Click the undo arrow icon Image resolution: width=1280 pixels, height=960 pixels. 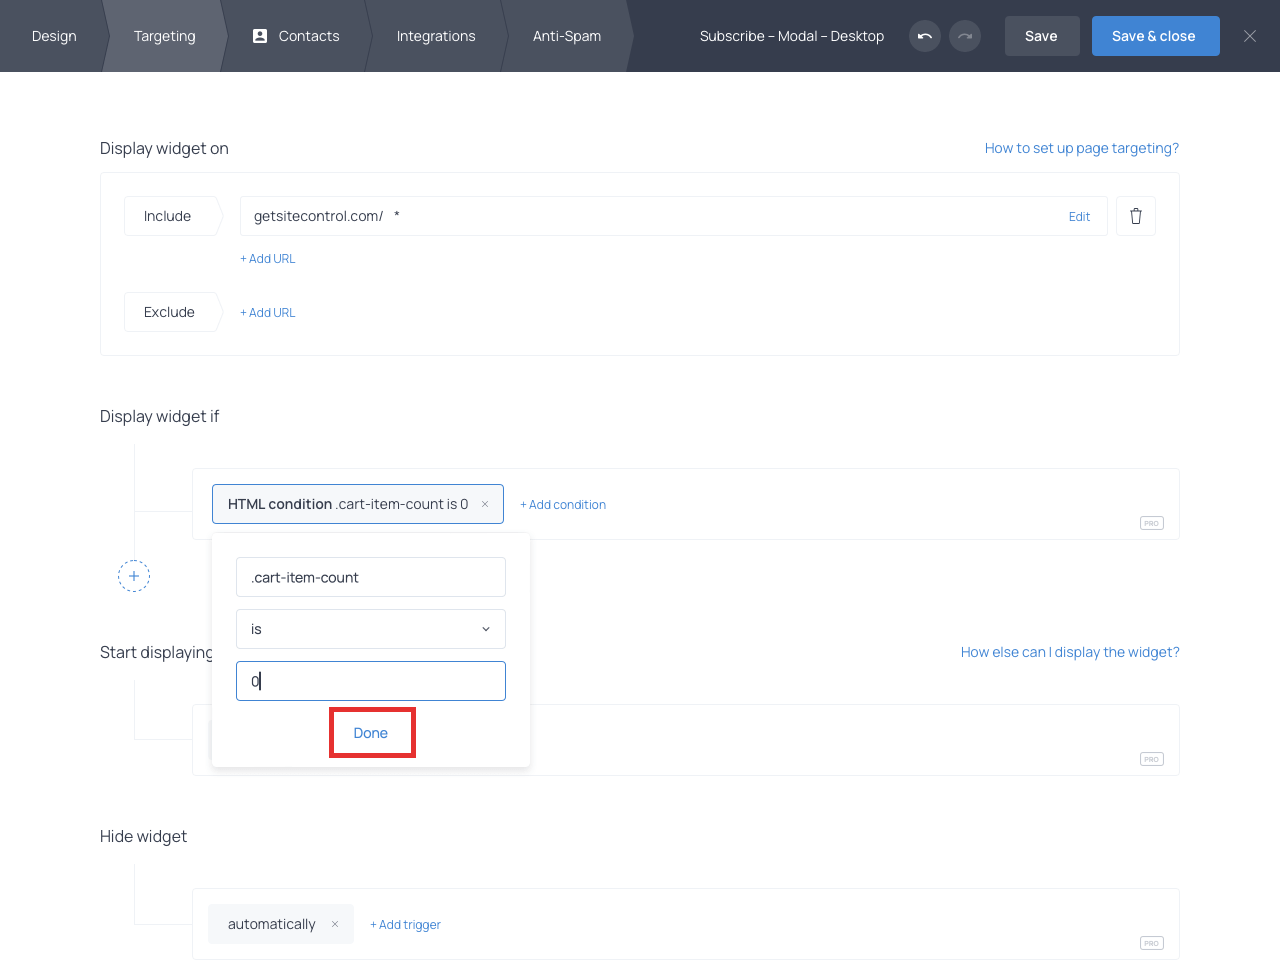coord(924,36)
